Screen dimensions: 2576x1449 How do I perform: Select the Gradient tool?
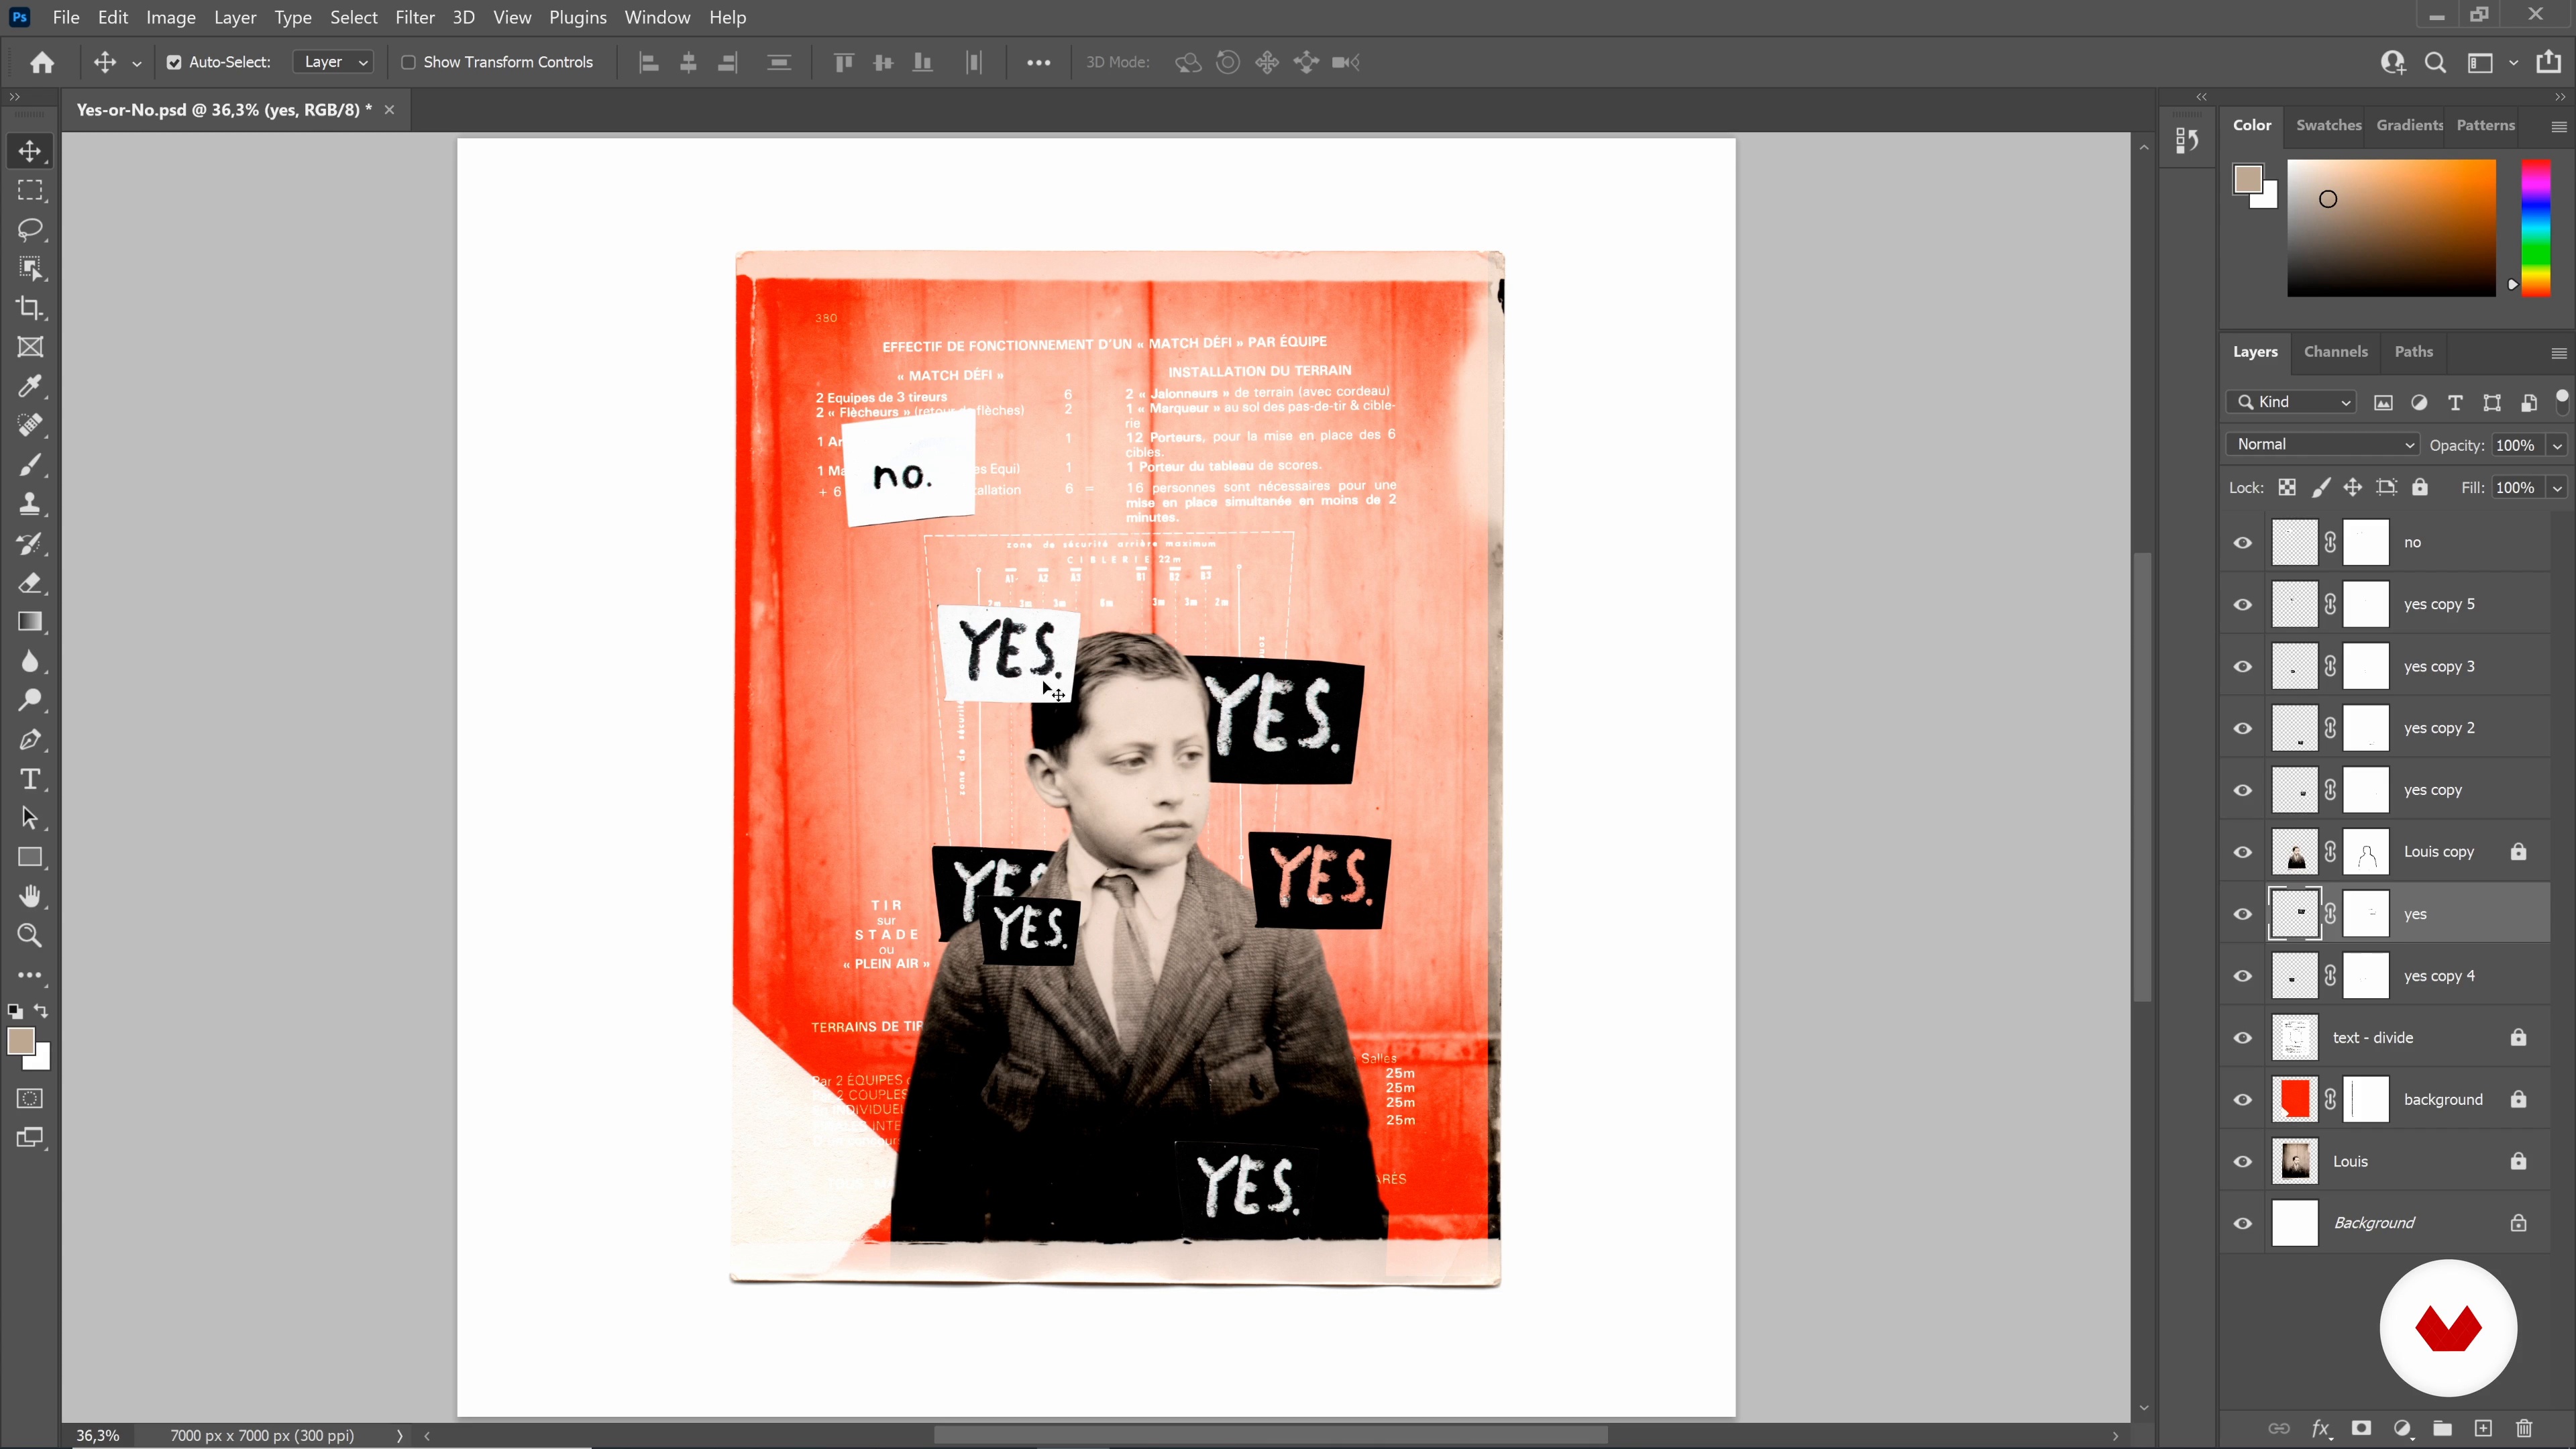pyautogui.click(x=30, y=622)
